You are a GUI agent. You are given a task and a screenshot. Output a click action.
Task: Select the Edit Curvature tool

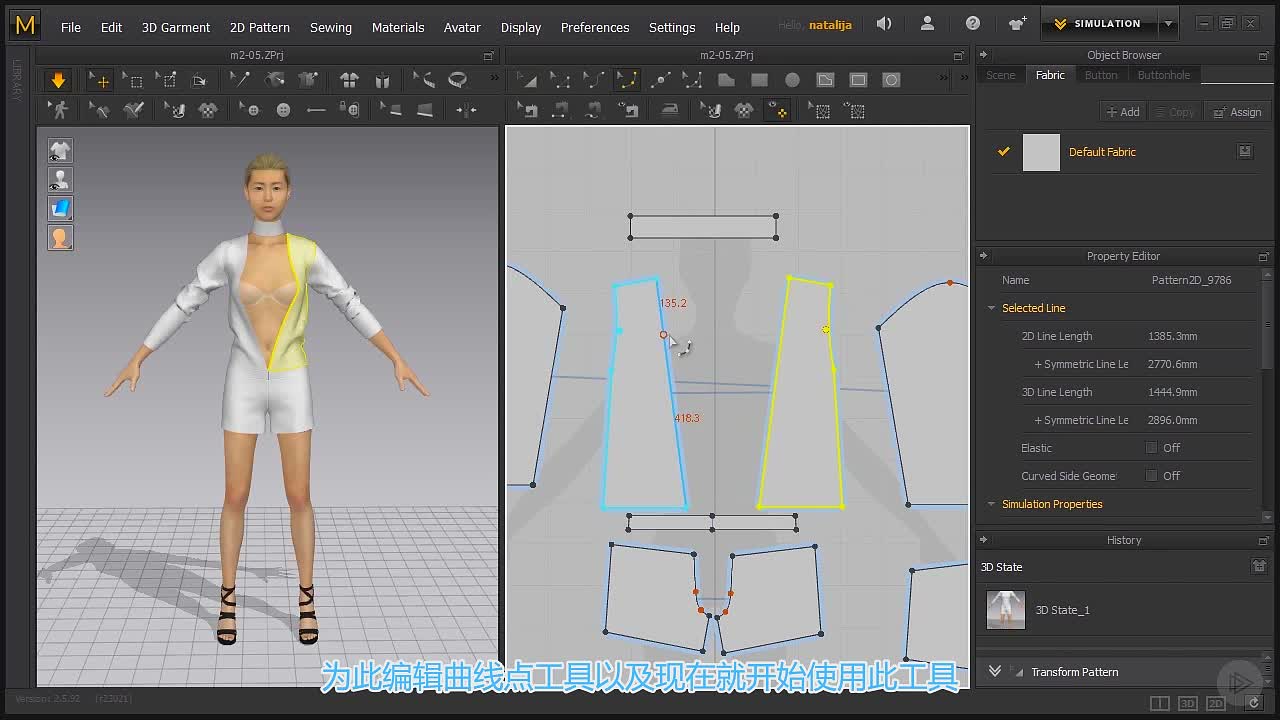coord(594,80)
